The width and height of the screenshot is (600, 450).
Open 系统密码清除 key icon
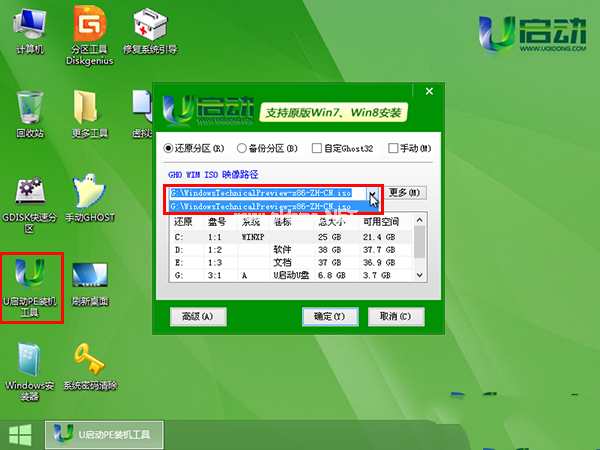click(90, 361)
